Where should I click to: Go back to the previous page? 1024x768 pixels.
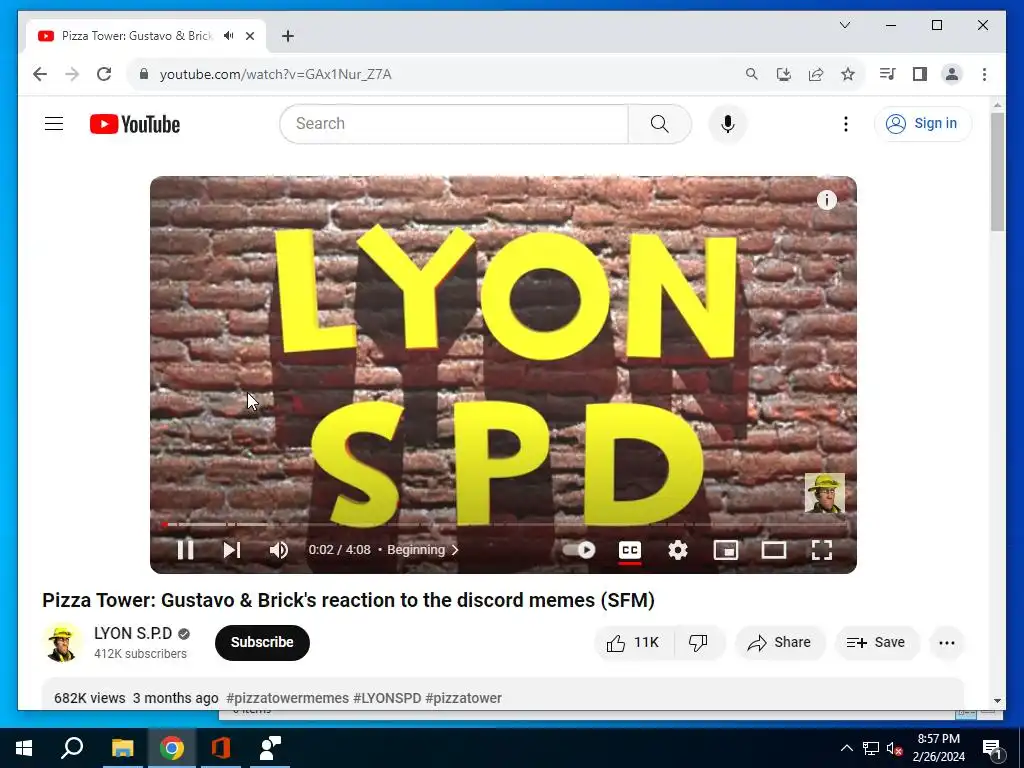click(40, 74)
